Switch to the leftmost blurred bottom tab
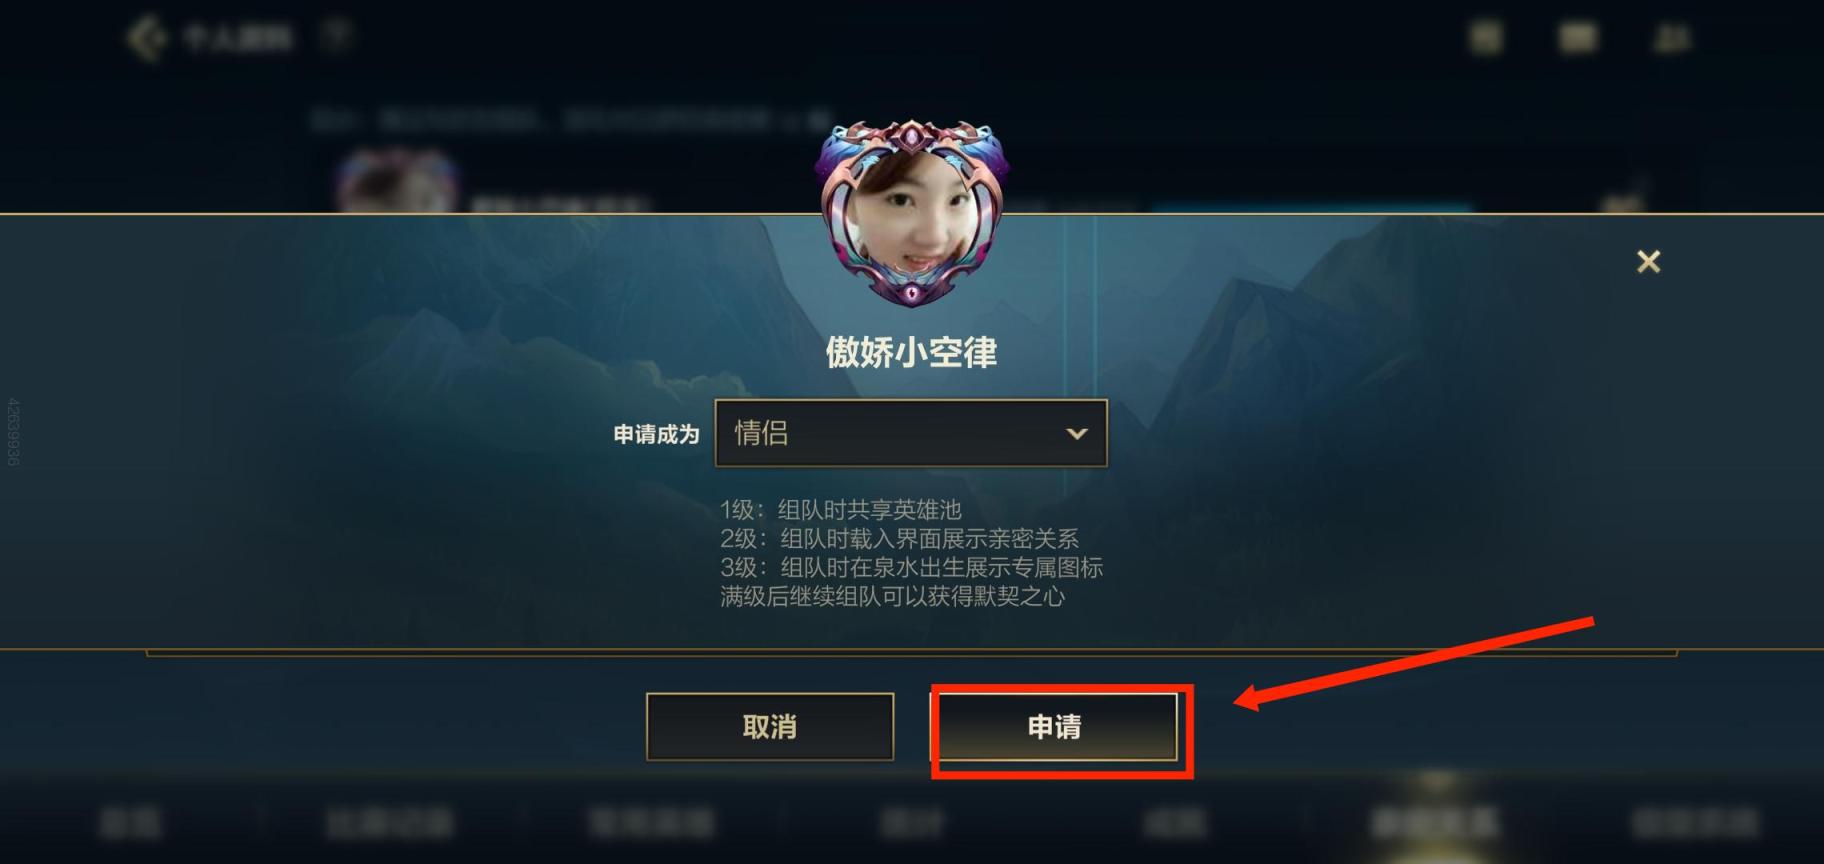The image size is (1824, 864). [x=130, y=823]
